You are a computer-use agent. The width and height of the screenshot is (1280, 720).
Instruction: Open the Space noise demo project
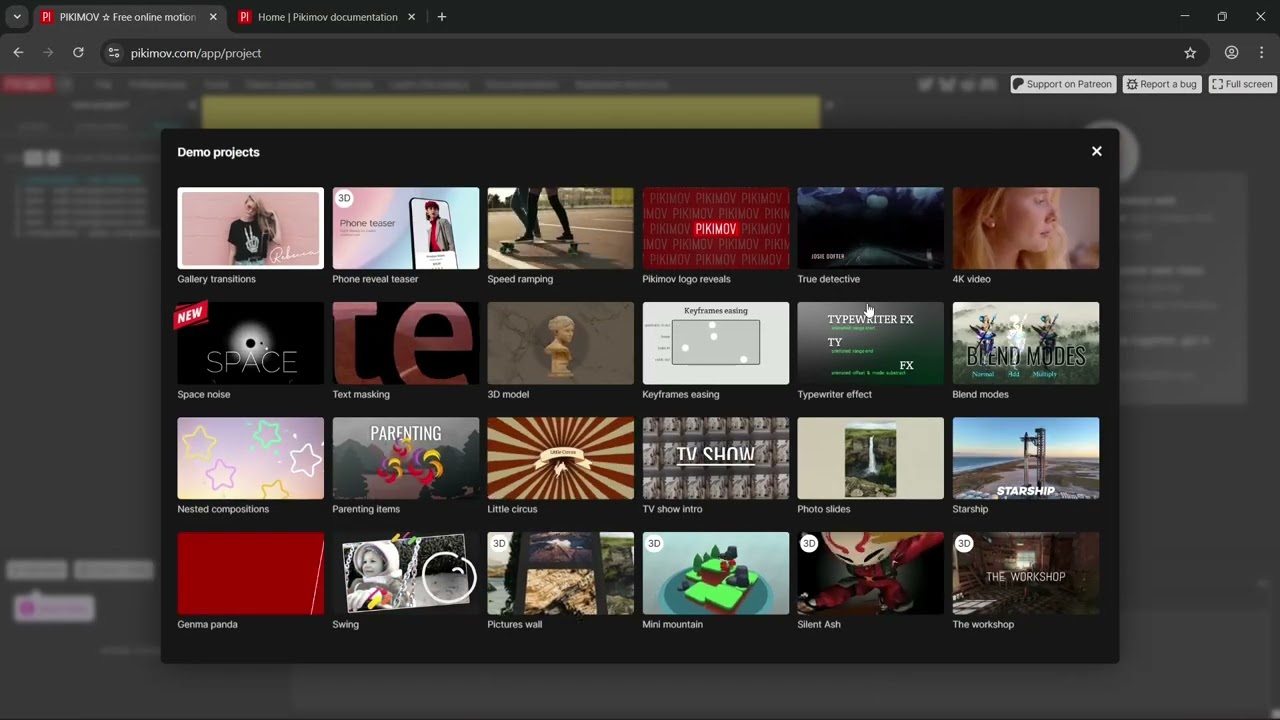pos(250,343)
